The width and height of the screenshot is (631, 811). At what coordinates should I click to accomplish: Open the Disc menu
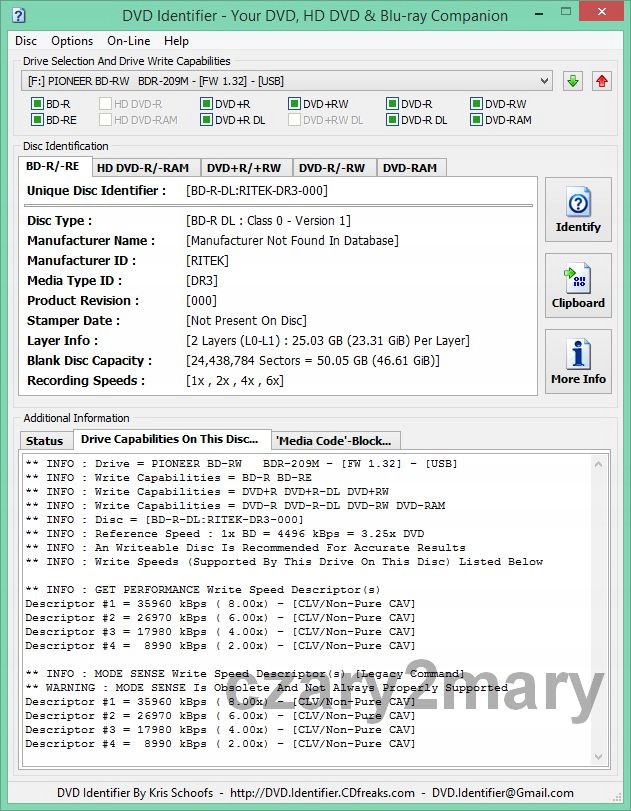26,41
